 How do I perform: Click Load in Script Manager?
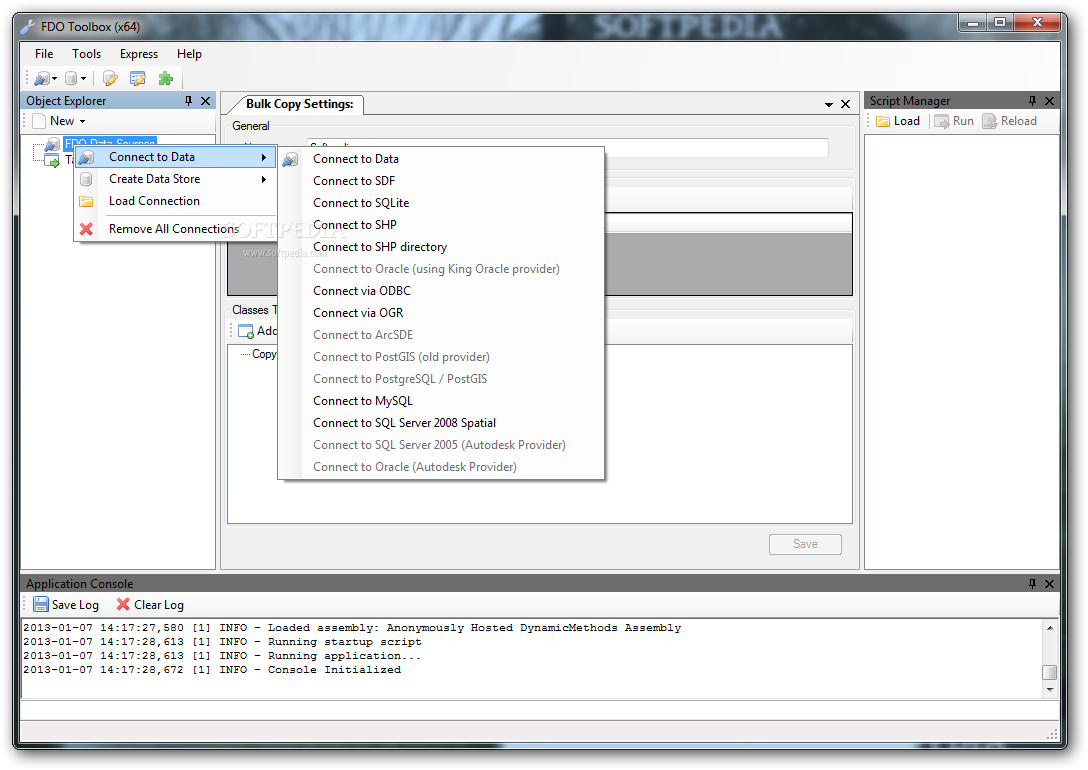click(898, 121)
